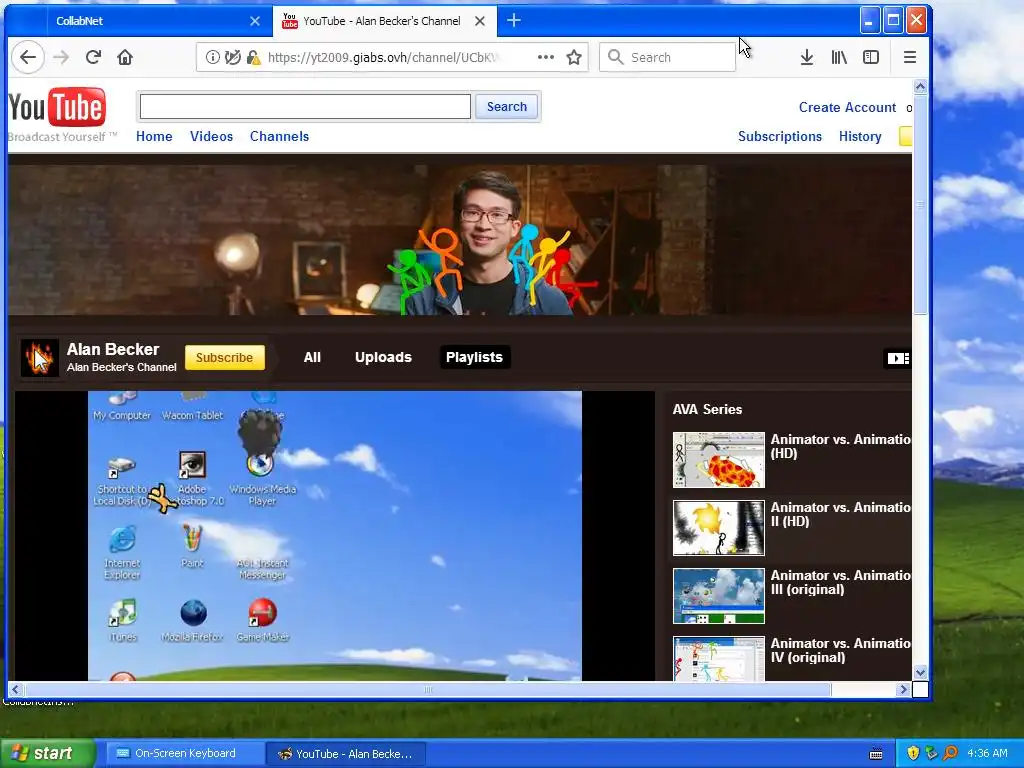Image resolution: width=1024 pixels, height=768 pixels.
Task: Click the security shield tray icon
Action: click(x=913, y=754)
